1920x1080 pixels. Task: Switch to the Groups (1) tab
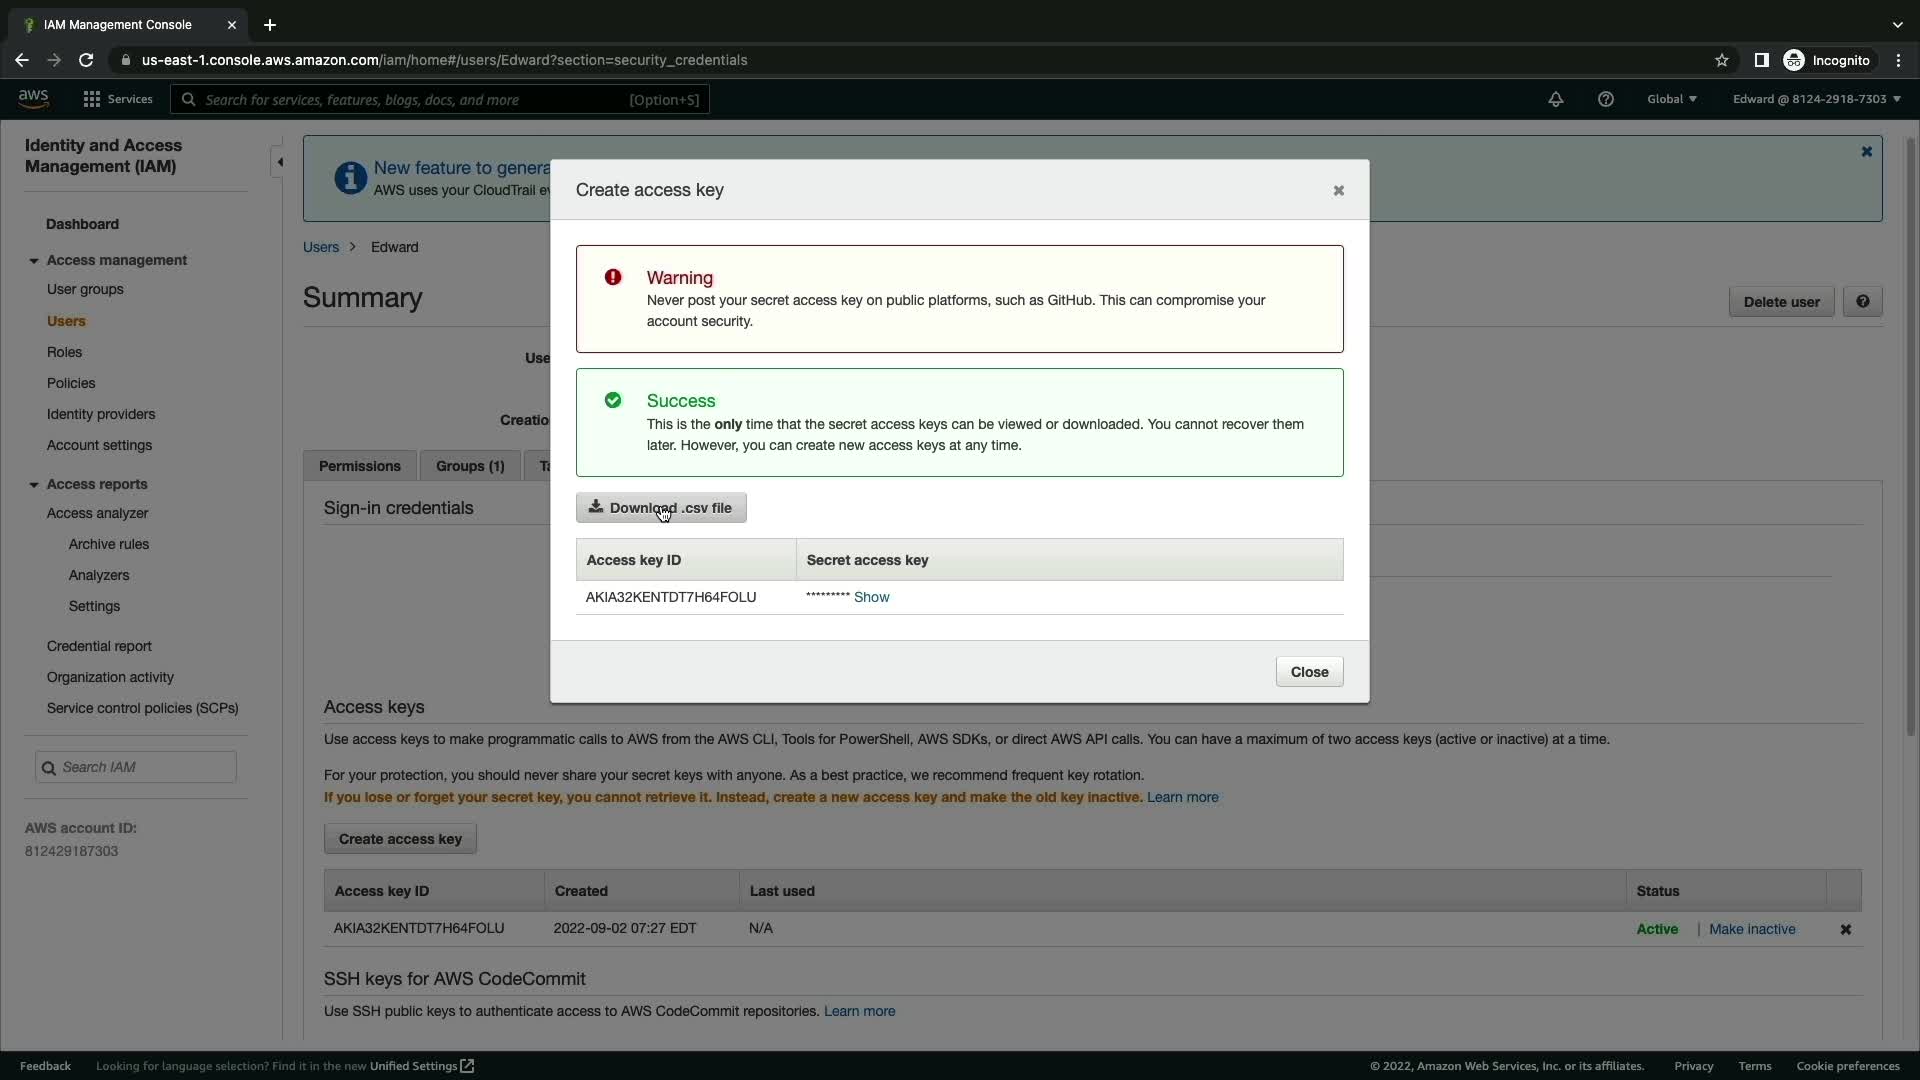coord(470,466)
